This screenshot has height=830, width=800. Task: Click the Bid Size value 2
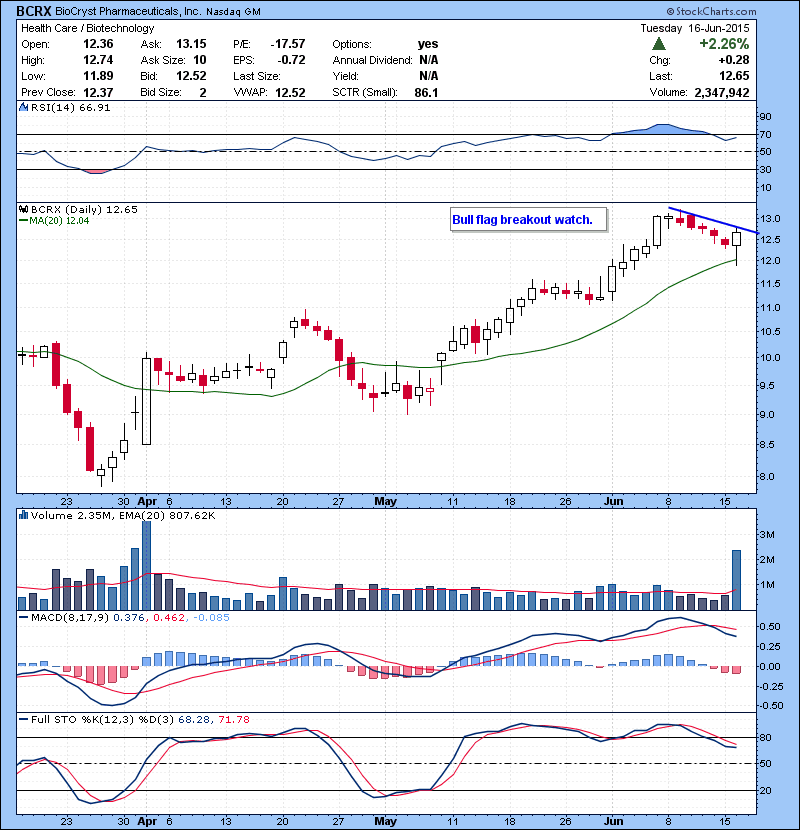click(203, 92)
